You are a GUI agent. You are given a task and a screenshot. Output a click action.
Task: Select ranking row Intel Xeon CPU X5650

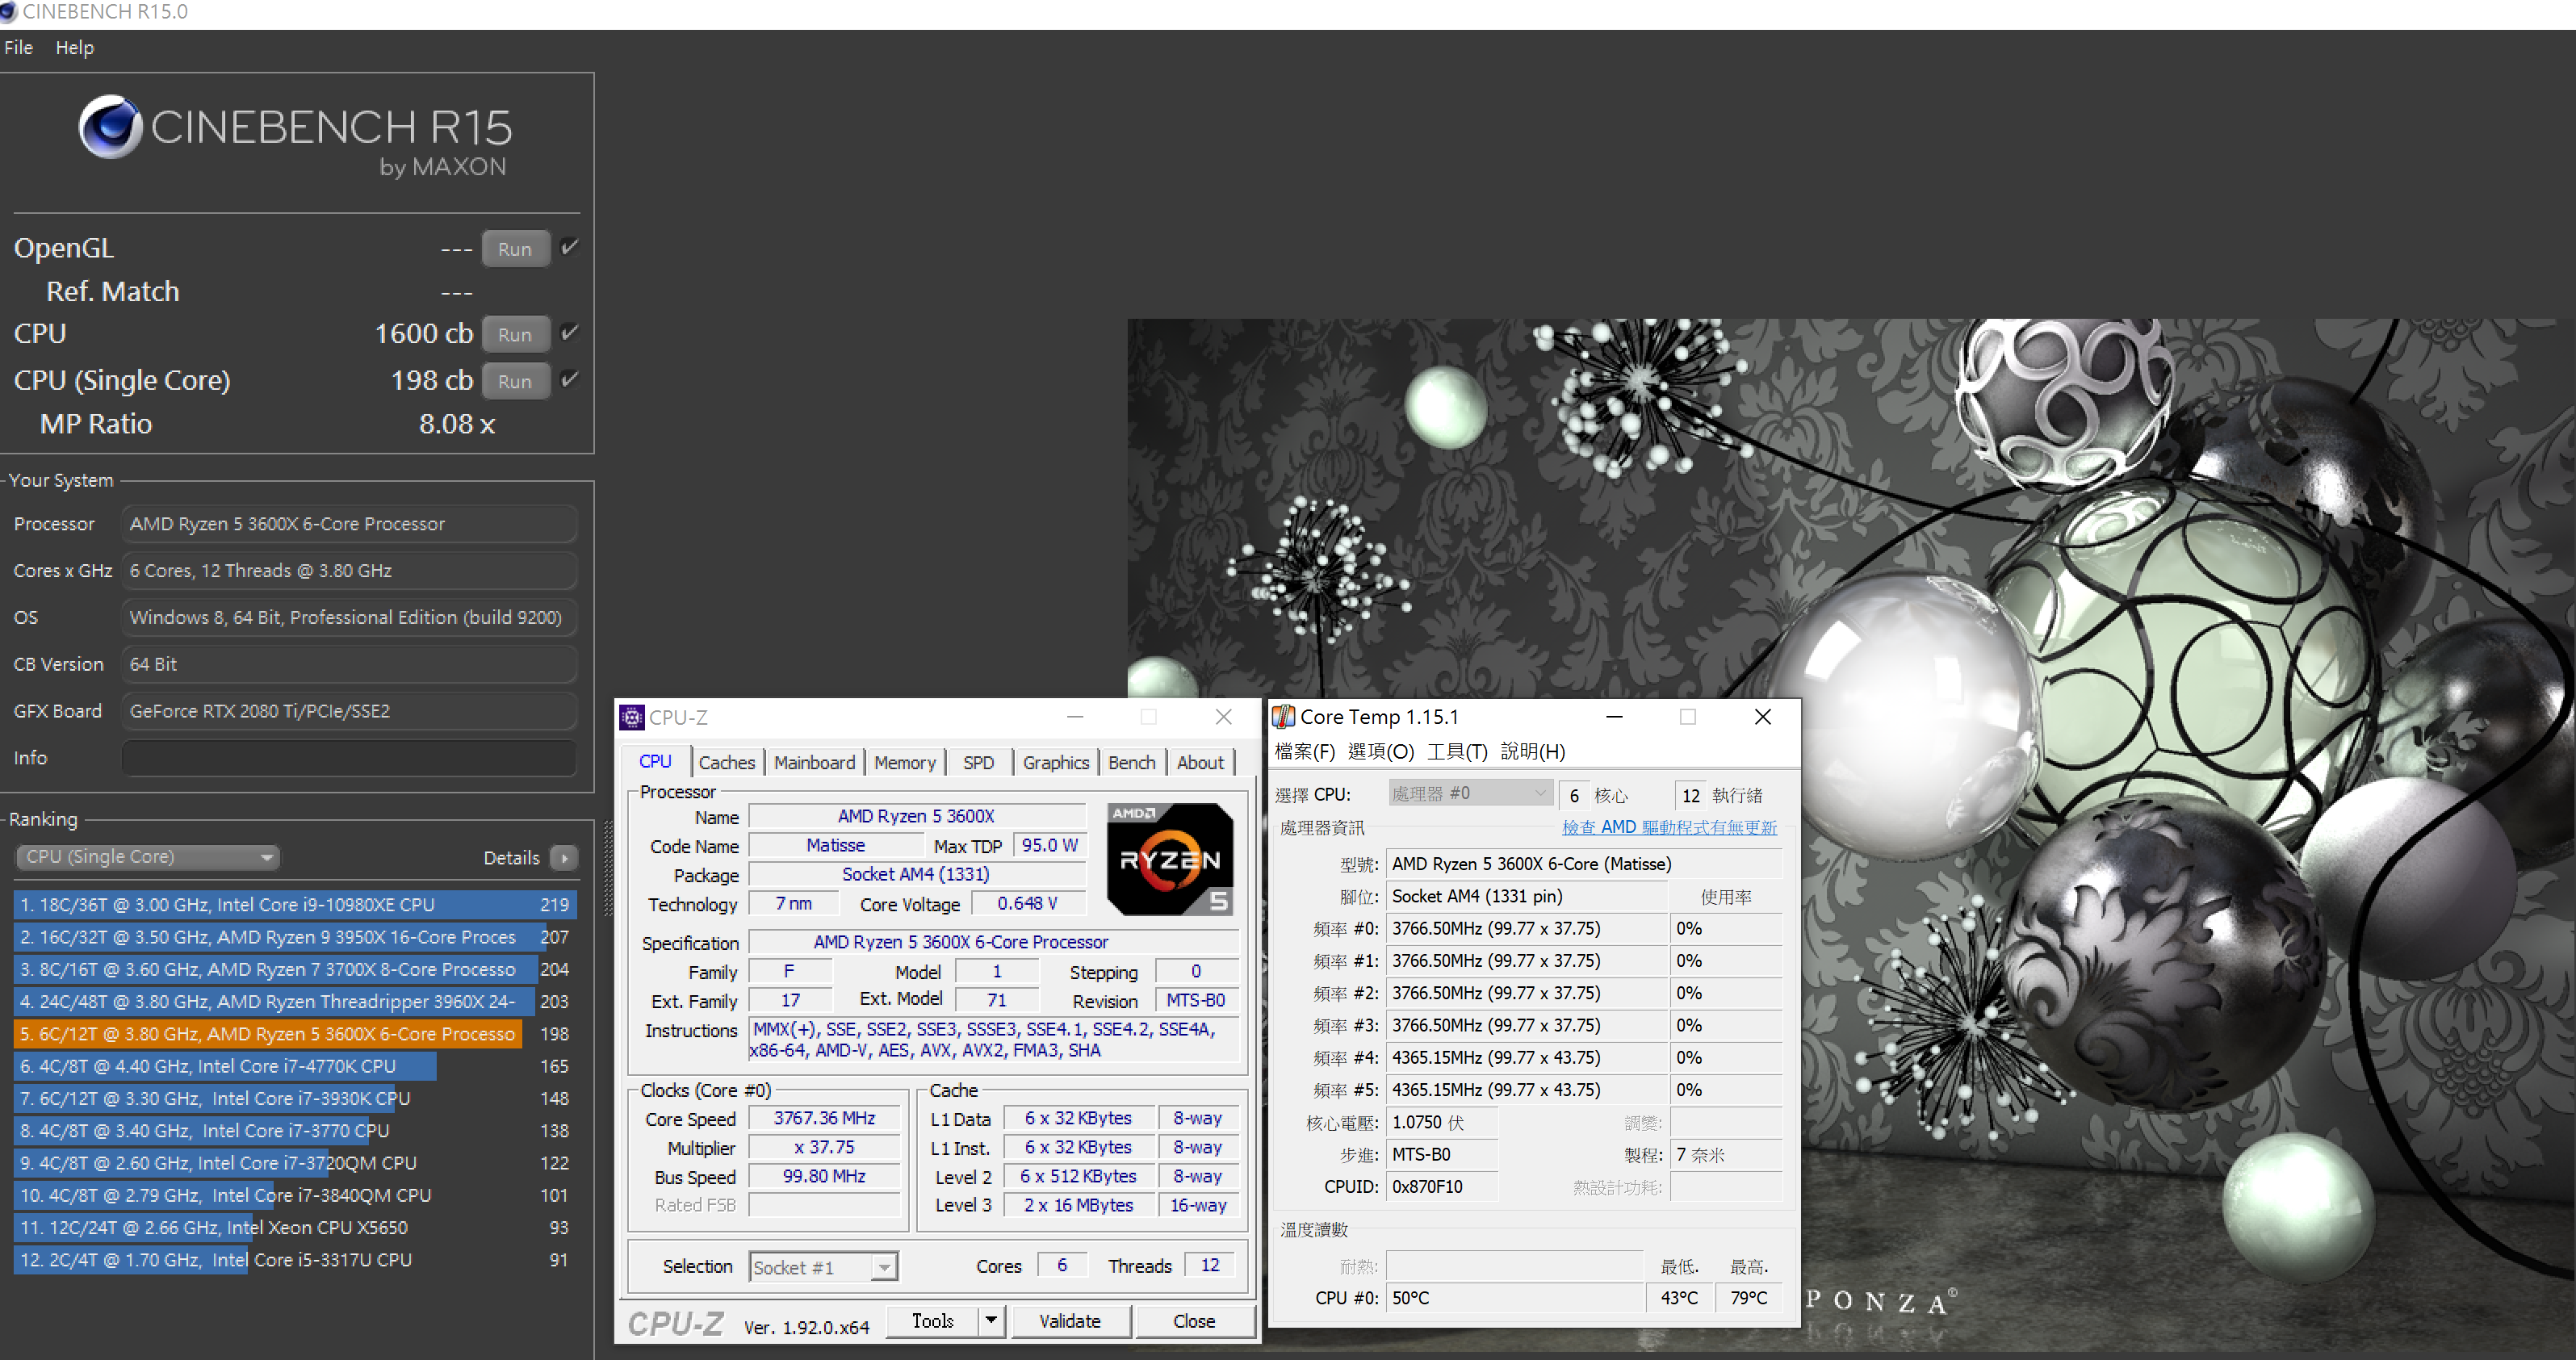tap(293, 1227)
